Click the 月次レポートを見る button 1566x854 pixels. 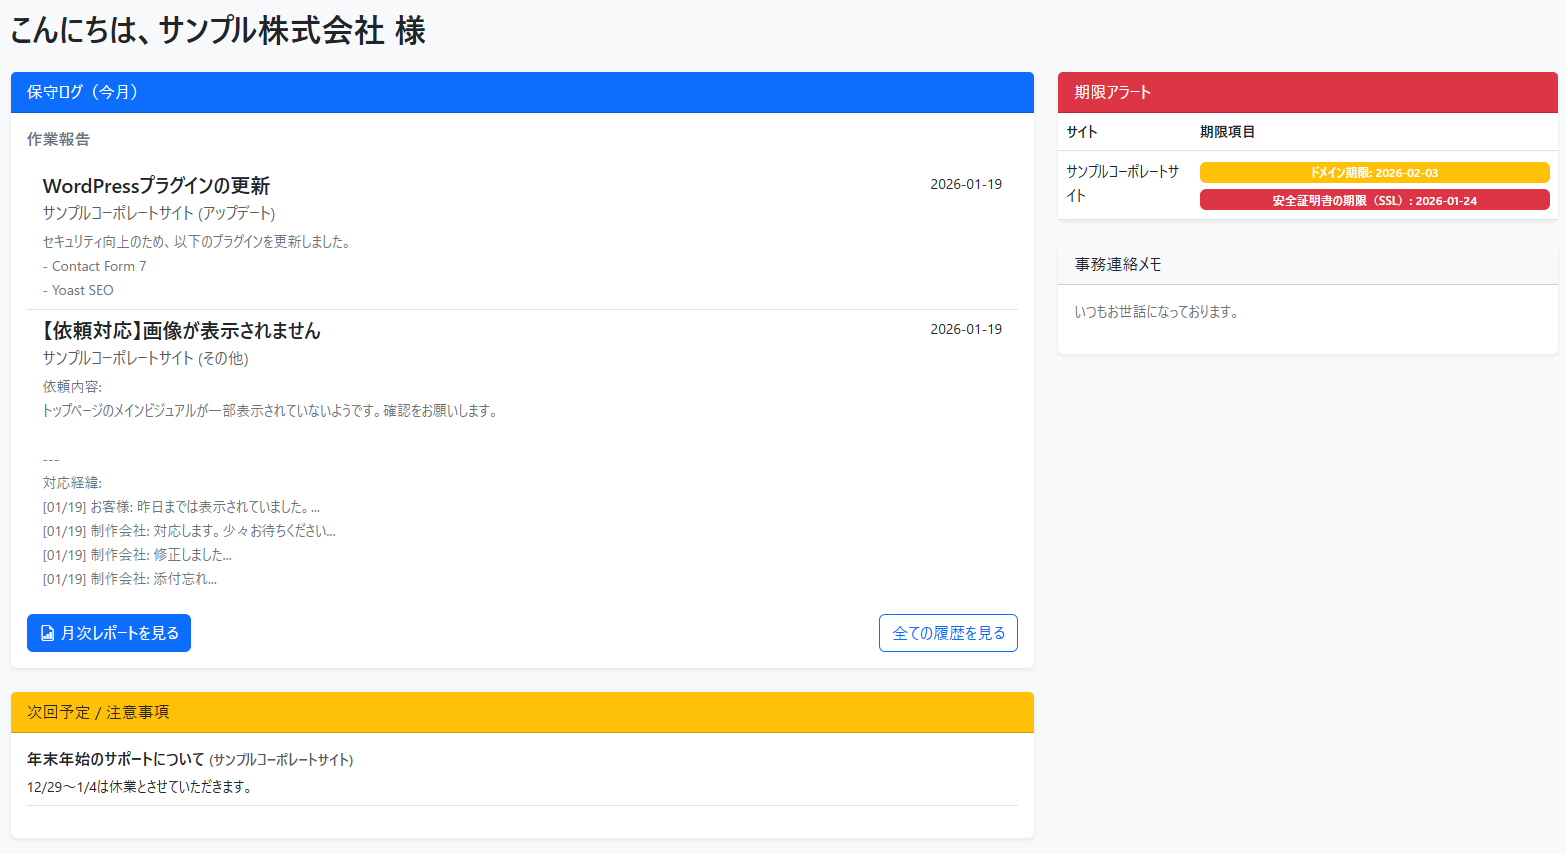[108, 632]
